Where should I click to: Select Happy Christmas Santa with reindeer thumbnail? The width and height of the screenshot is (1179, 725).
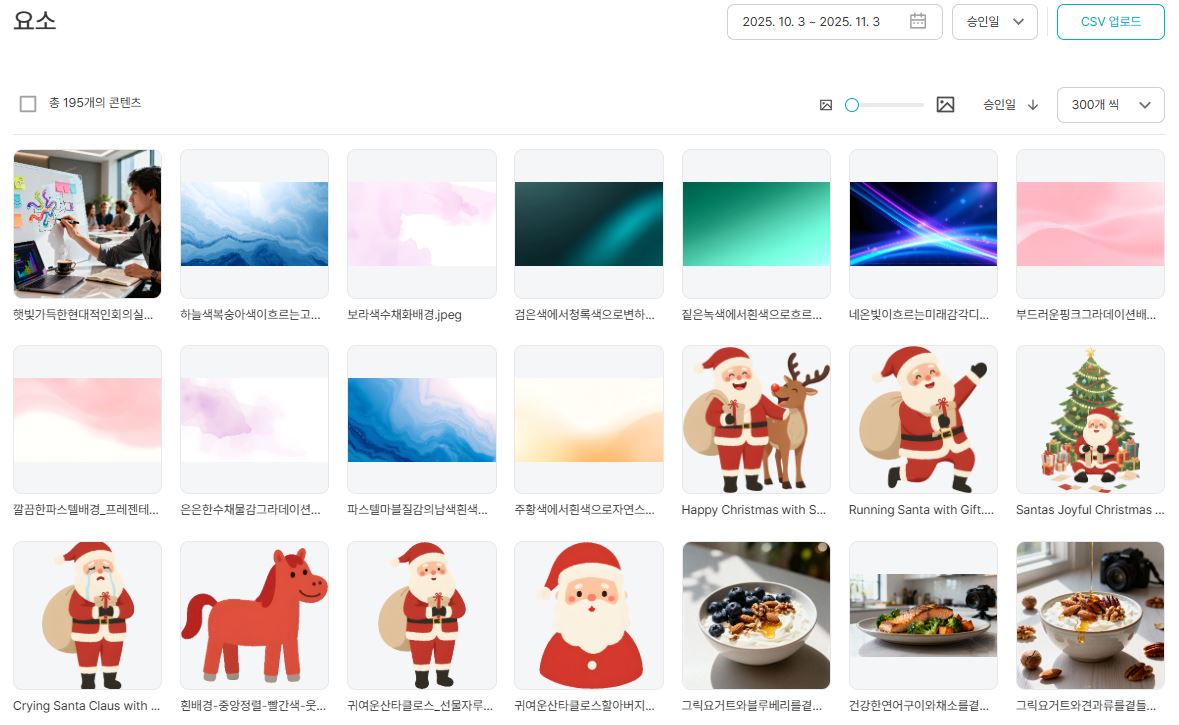click(x=755, y=420)
